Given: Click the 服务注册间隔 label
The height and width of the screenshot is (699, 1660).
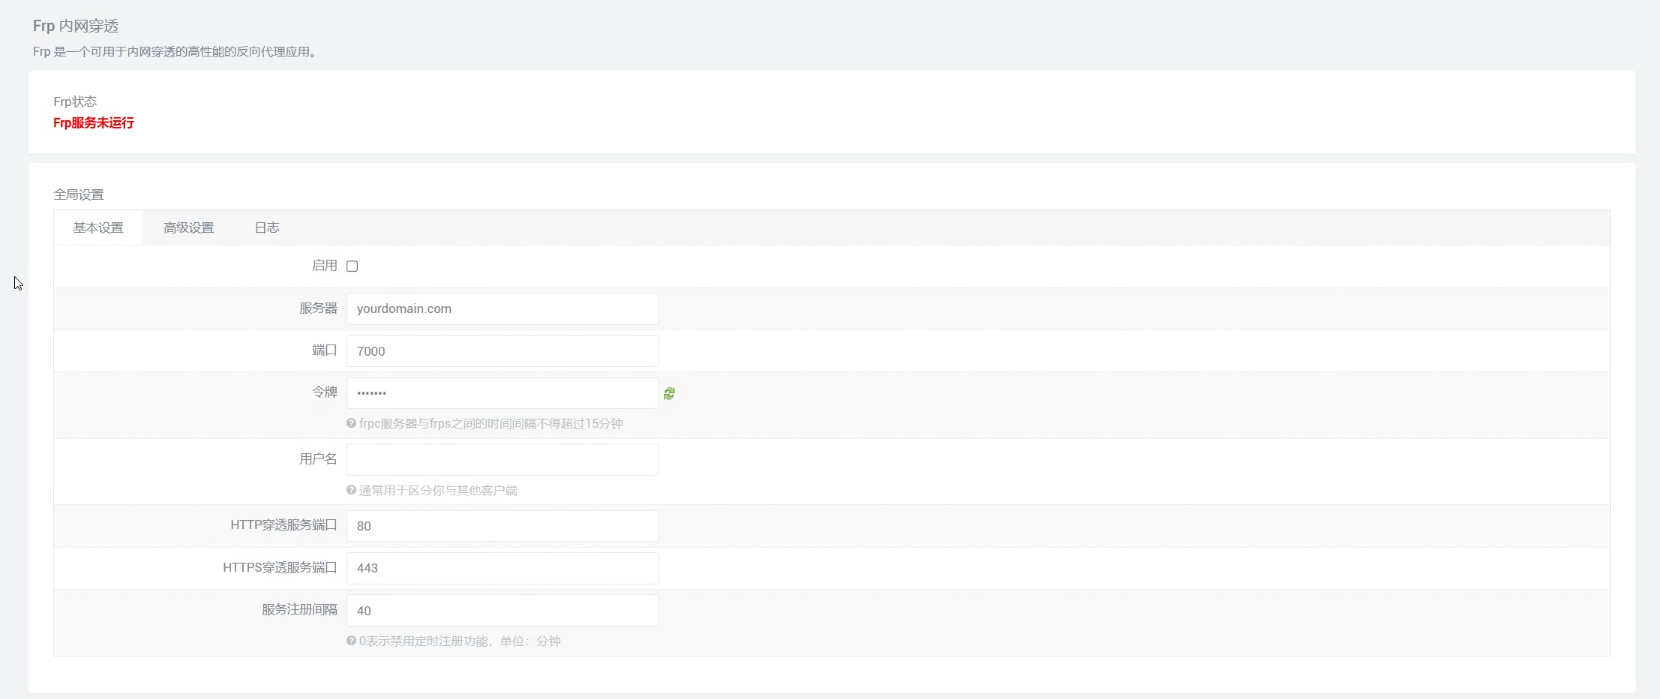Looking at the screenshot, I should pos(299,610).
